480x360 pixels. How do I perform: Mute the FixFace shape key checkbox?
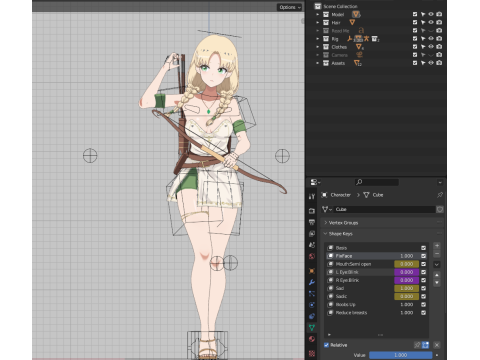point(423,256)
